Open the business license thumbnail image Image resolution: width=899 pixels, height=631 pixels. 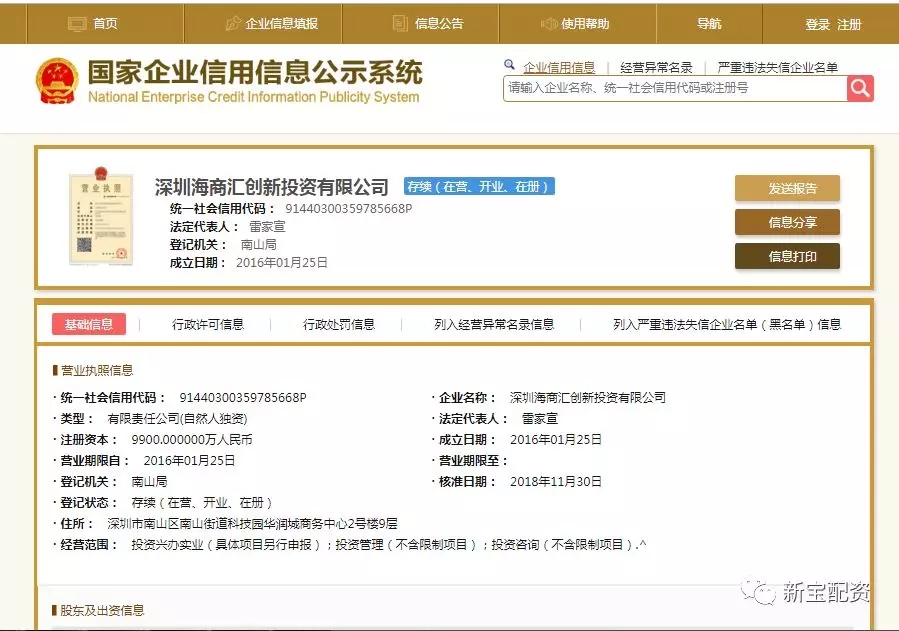pos(100,218)
